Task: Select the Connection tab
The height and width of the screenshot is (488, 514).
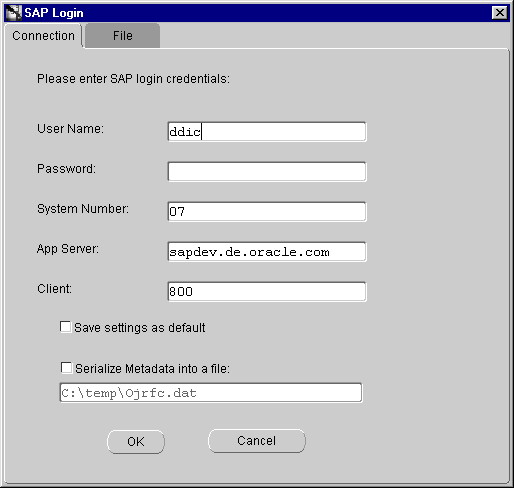Action: [43, 36]
